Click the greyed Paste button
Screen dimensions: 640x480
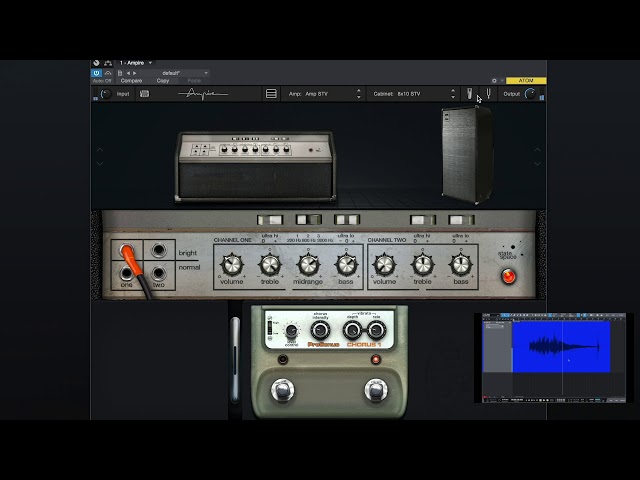[194, 81]
